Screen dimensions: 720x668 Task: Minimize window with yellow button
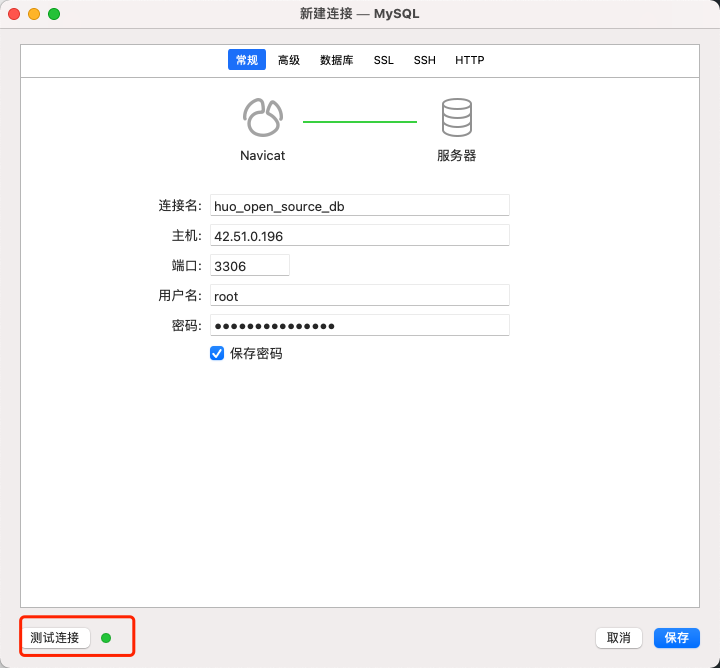[x=34, y=14]
